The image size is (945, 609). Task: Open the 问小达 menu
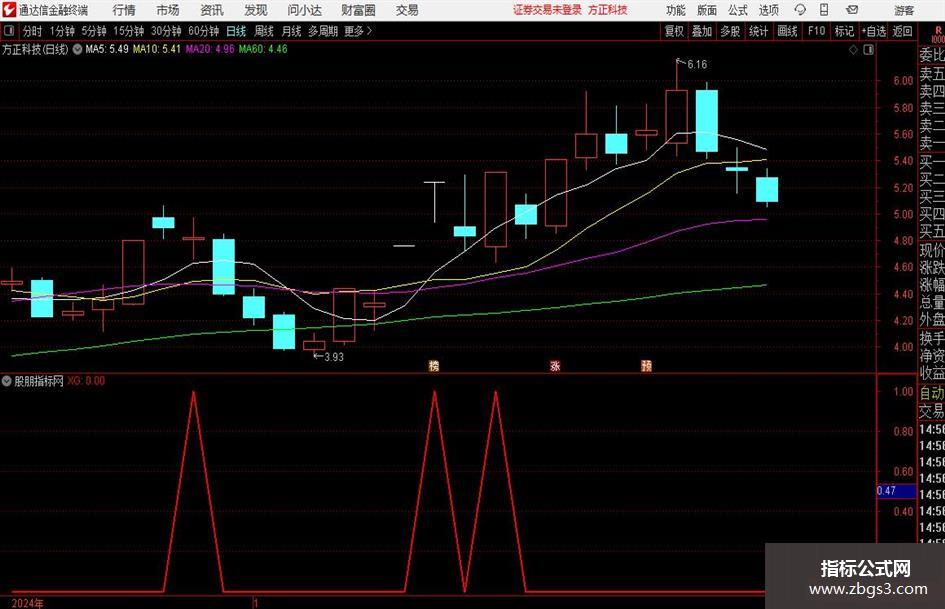click(304, 10)
